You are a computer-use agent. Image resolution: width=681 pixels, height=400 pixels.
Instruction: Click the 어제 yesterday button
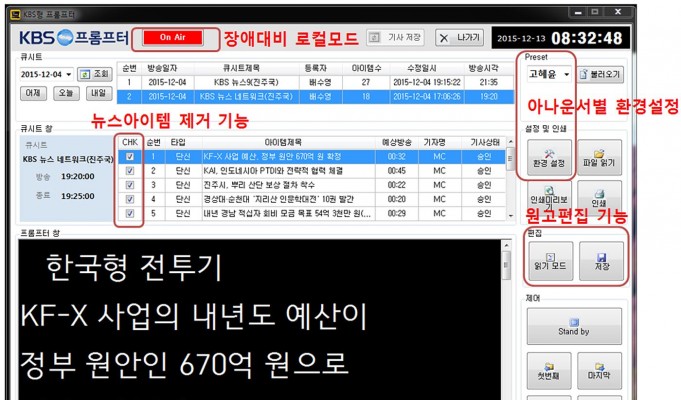pos(33,93)
